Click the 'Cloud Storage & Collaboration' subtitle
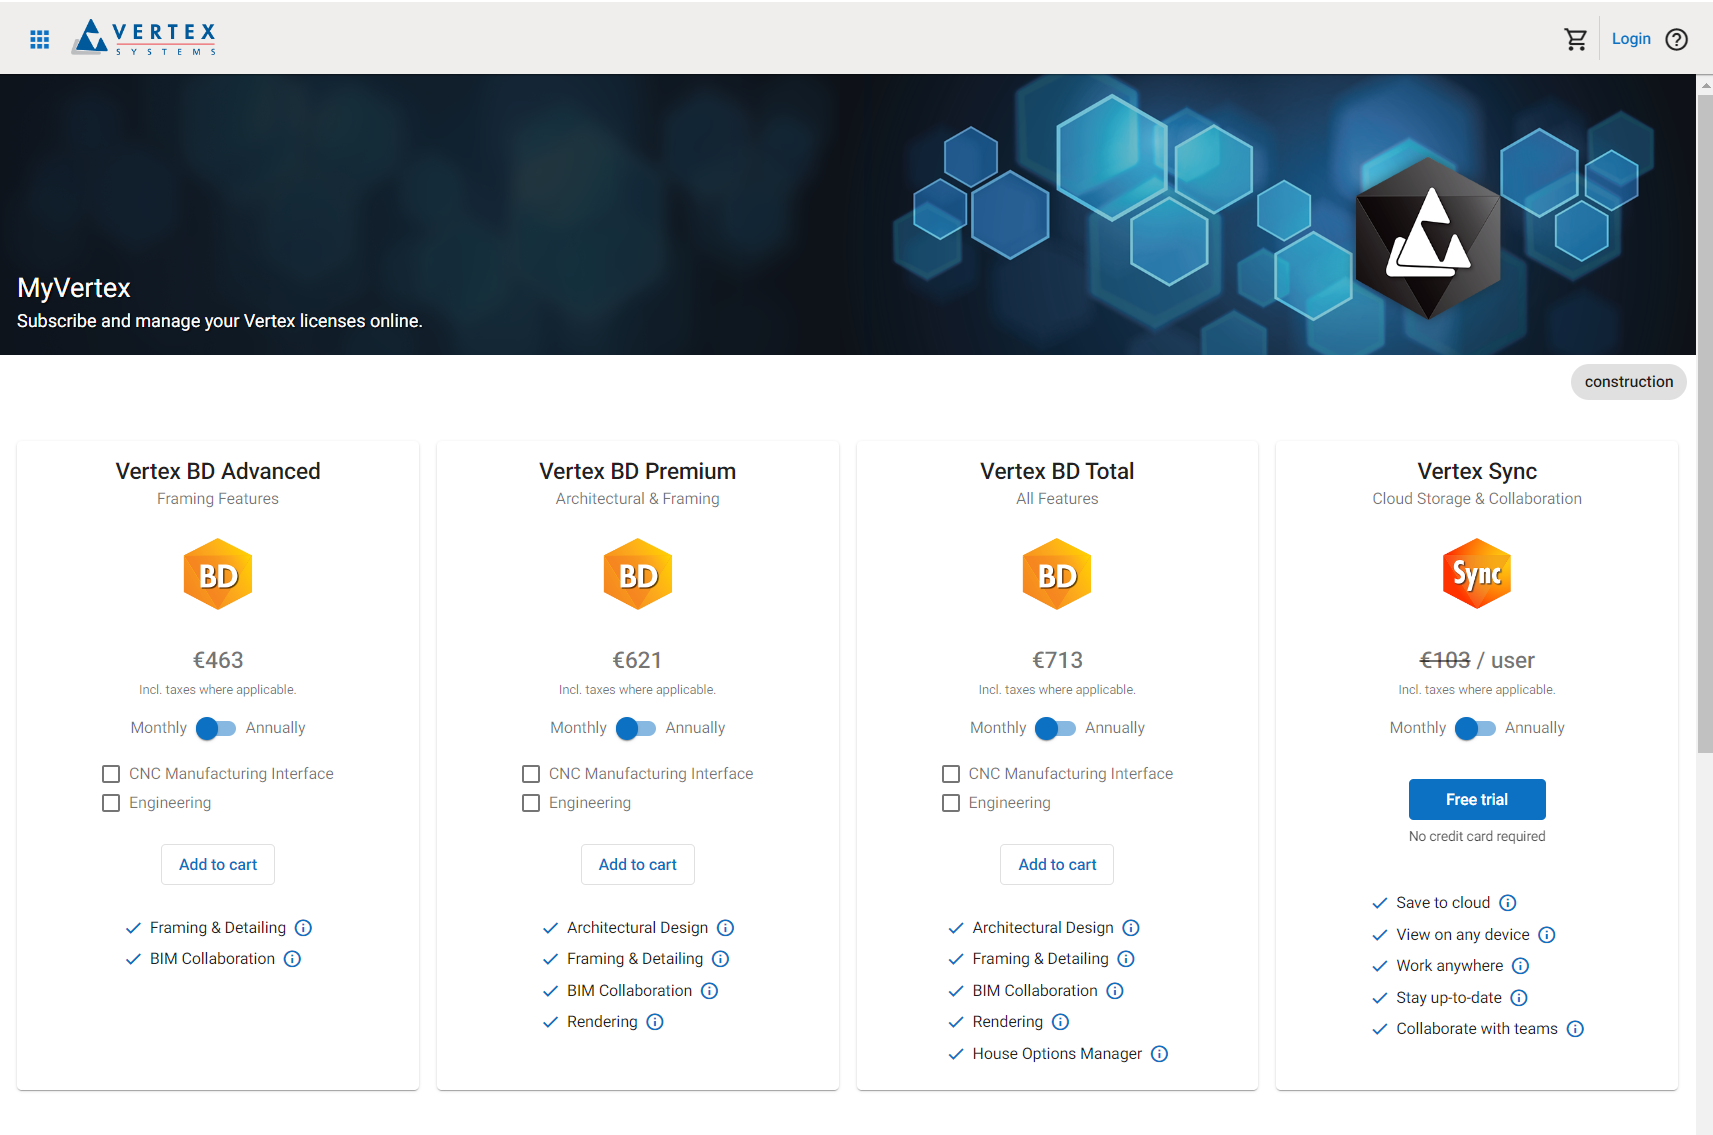 pyautogui.click(x=1477, y=499)
